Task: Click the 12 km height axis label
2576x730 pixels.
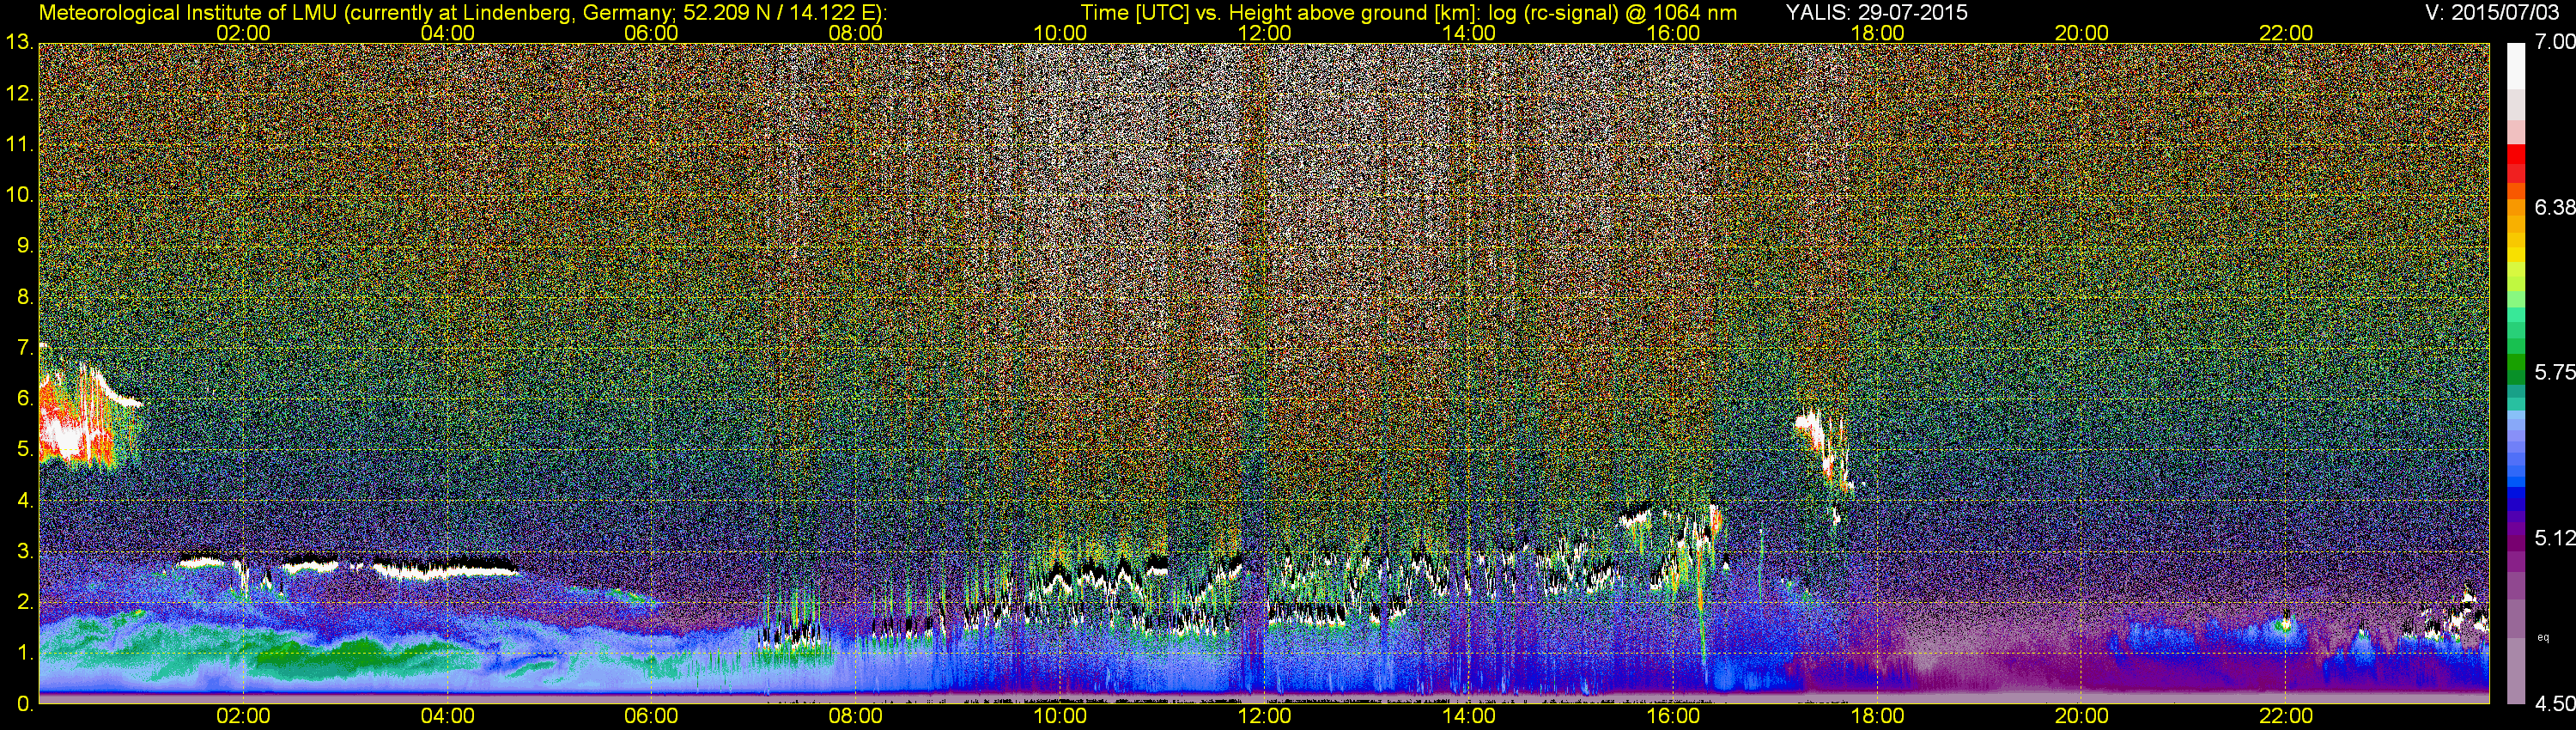Action: tap(19, 94)
